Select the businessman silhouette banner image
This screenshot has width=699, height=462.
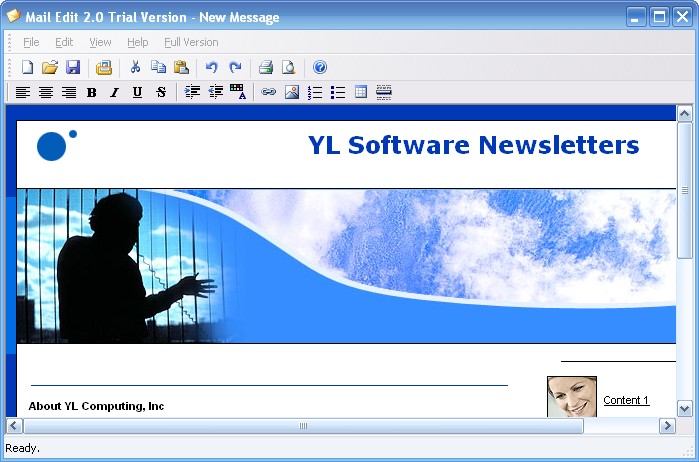(x=346, y=266)
